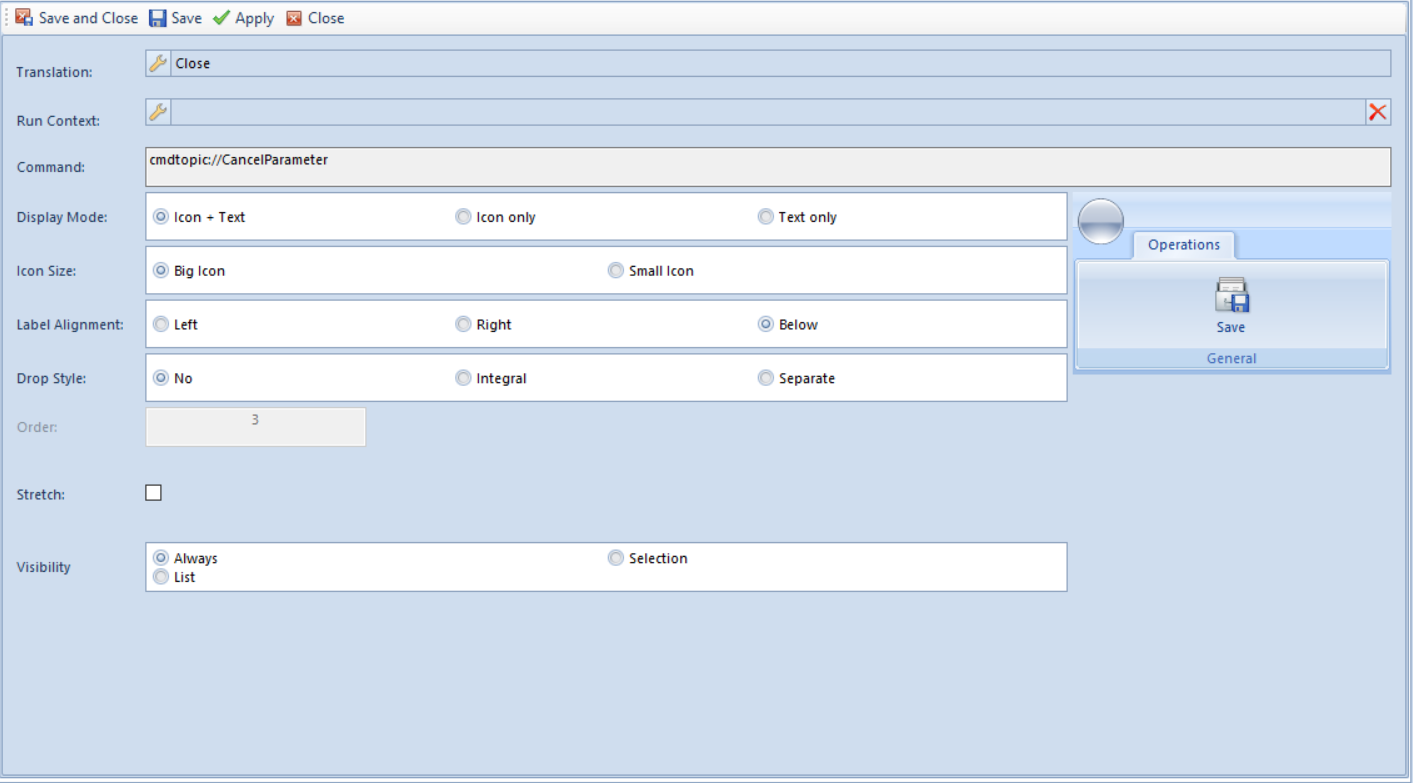This screenshot has width=1413, height=783.
Task: Select Icon only display mode
Action: pyautogui.click(x=463, y=217)
